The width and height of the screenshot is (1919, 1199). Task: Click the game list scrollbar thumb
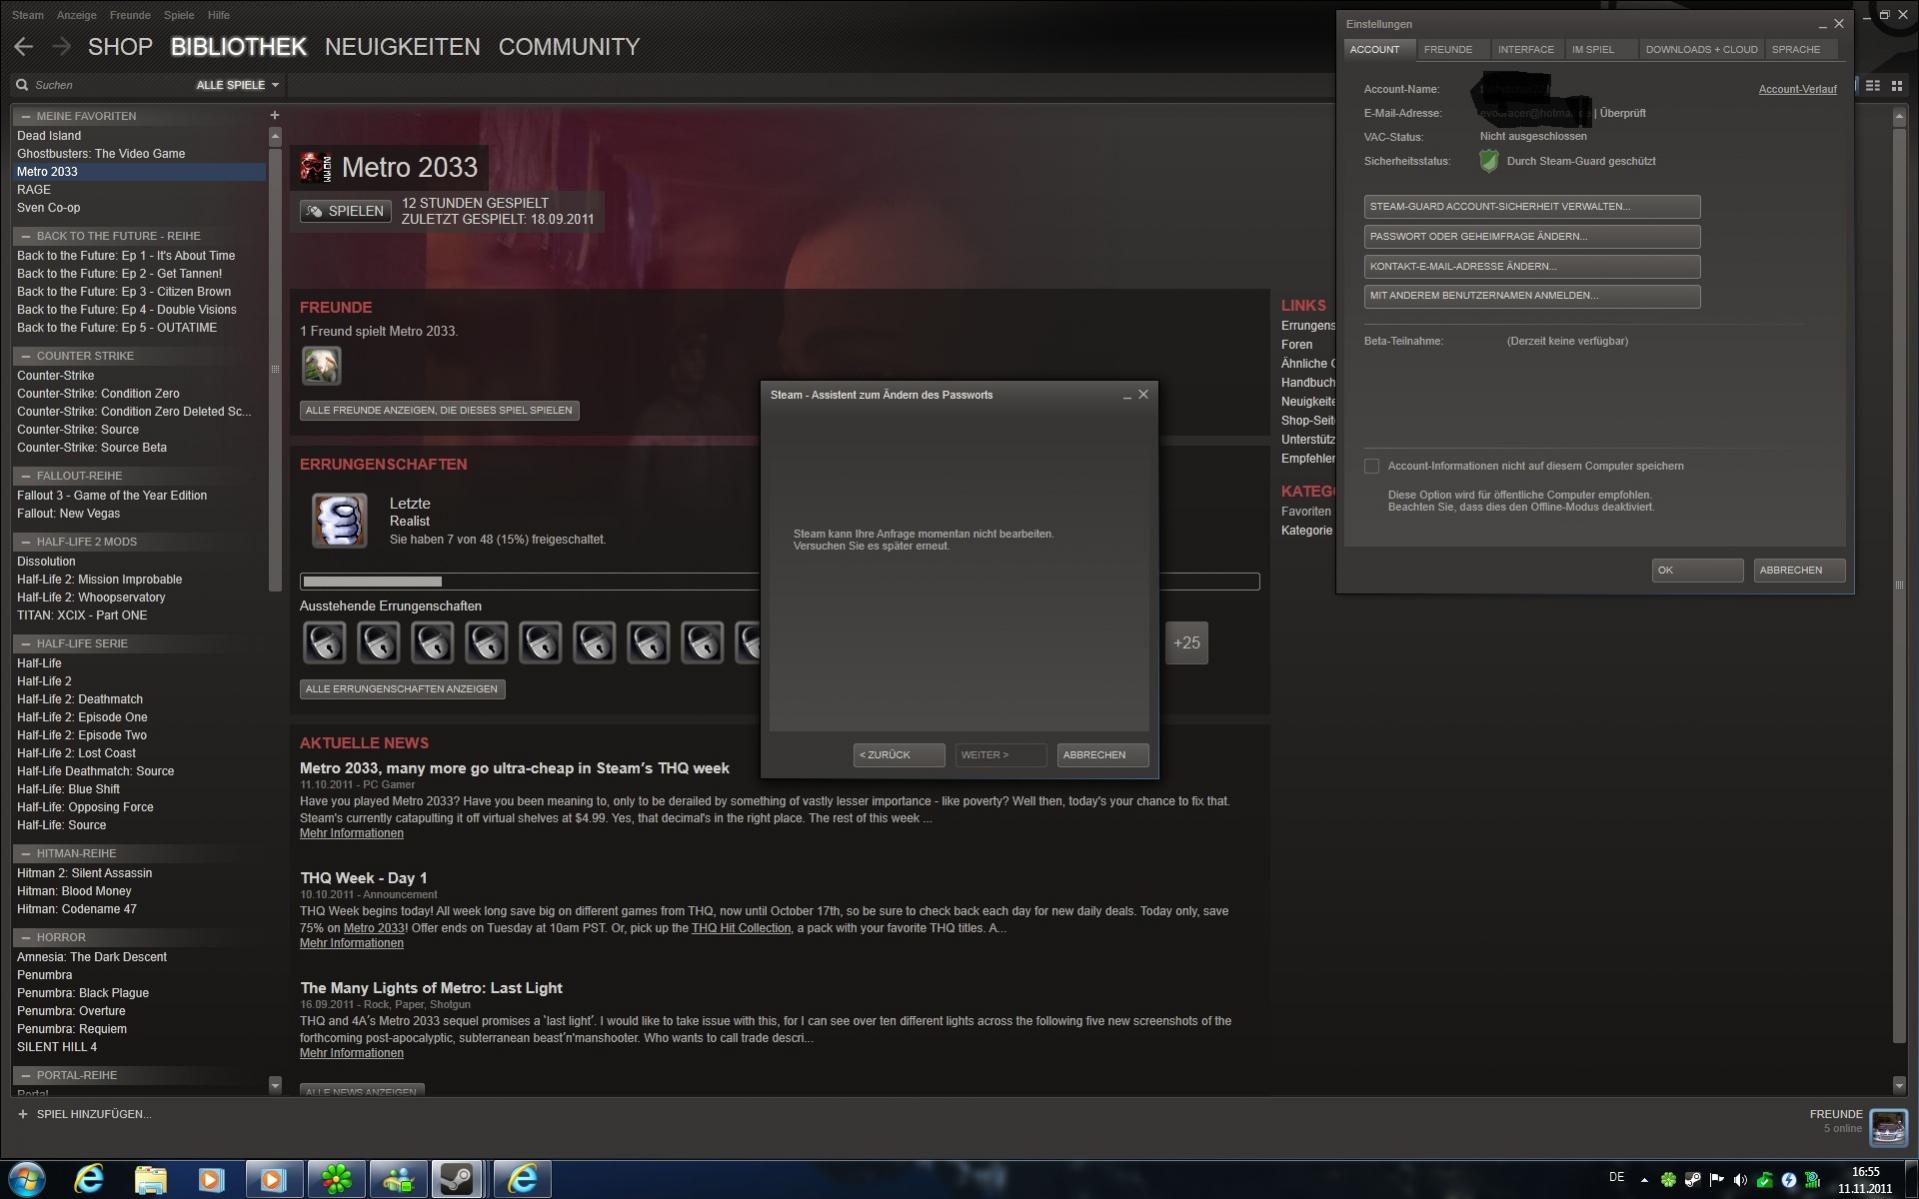click(275, 369)
